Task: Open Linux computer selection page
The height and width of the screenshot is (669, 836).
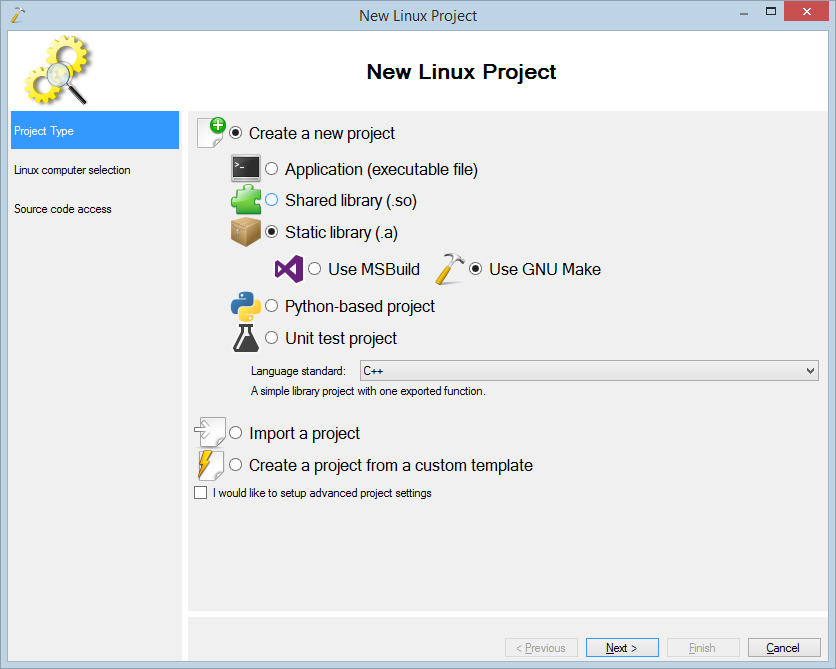Action: [x=72, y=170]
